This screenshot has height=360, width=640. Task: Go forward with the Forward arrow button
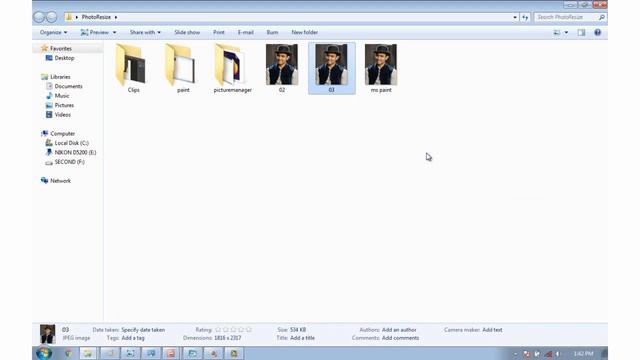[51, 17]
